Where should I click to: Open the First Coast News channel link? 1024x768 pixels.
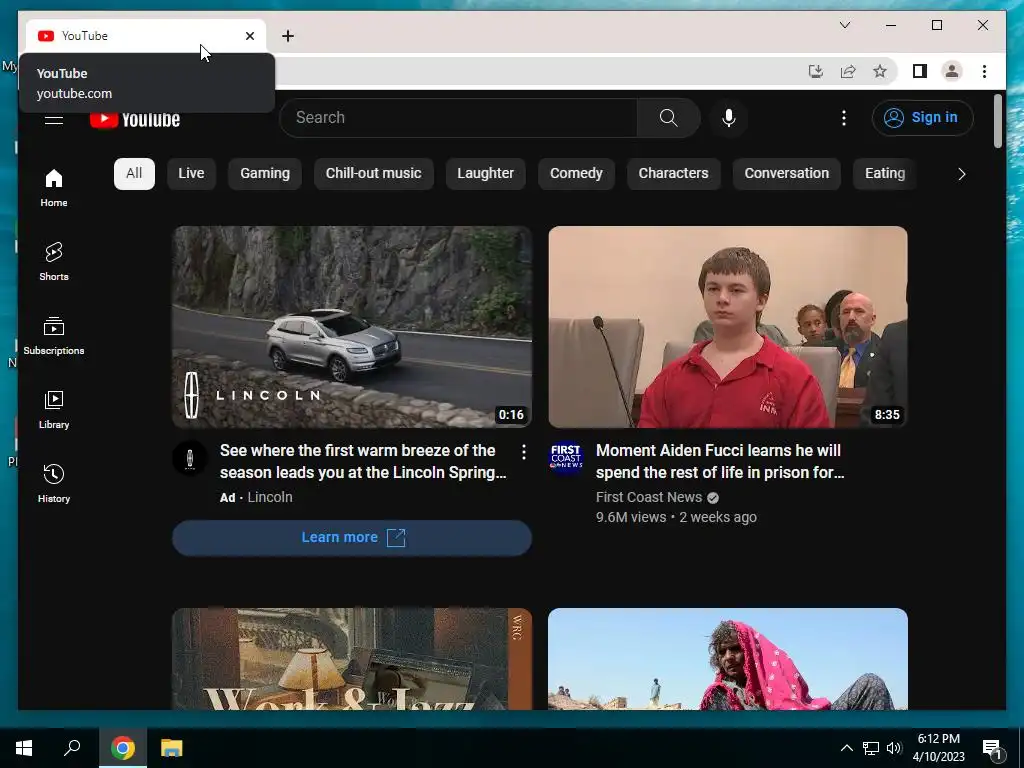(x=648, y=497)
